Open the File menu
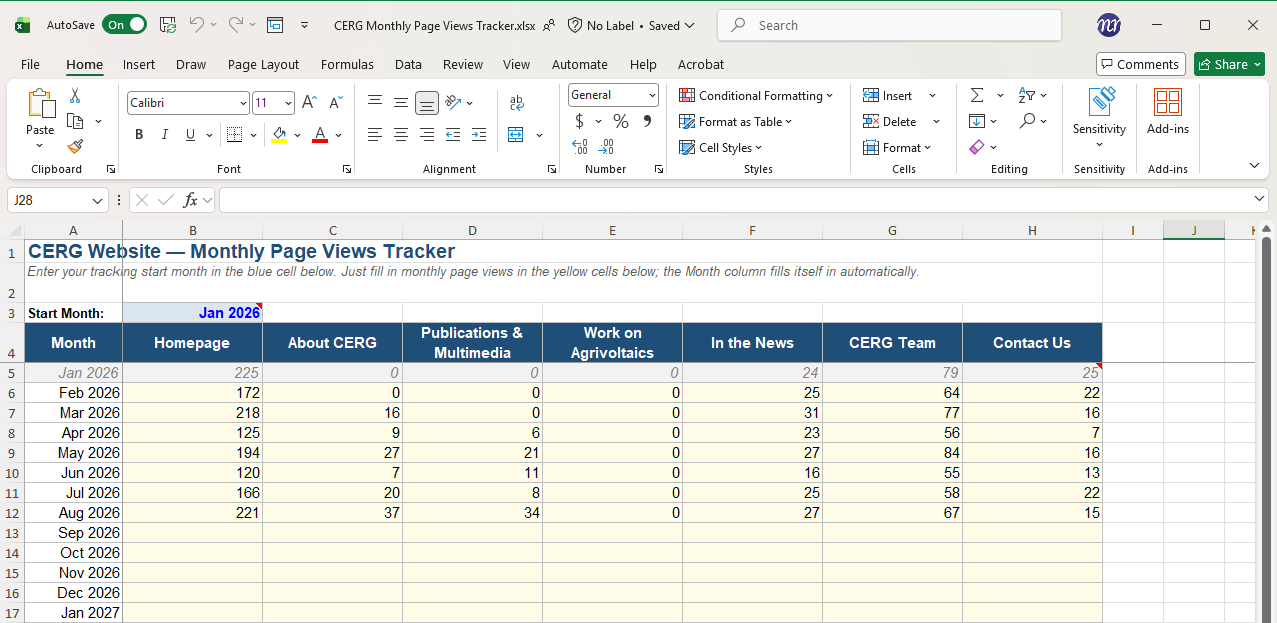This screenshot has height=623, width=1277. [30, 64]
